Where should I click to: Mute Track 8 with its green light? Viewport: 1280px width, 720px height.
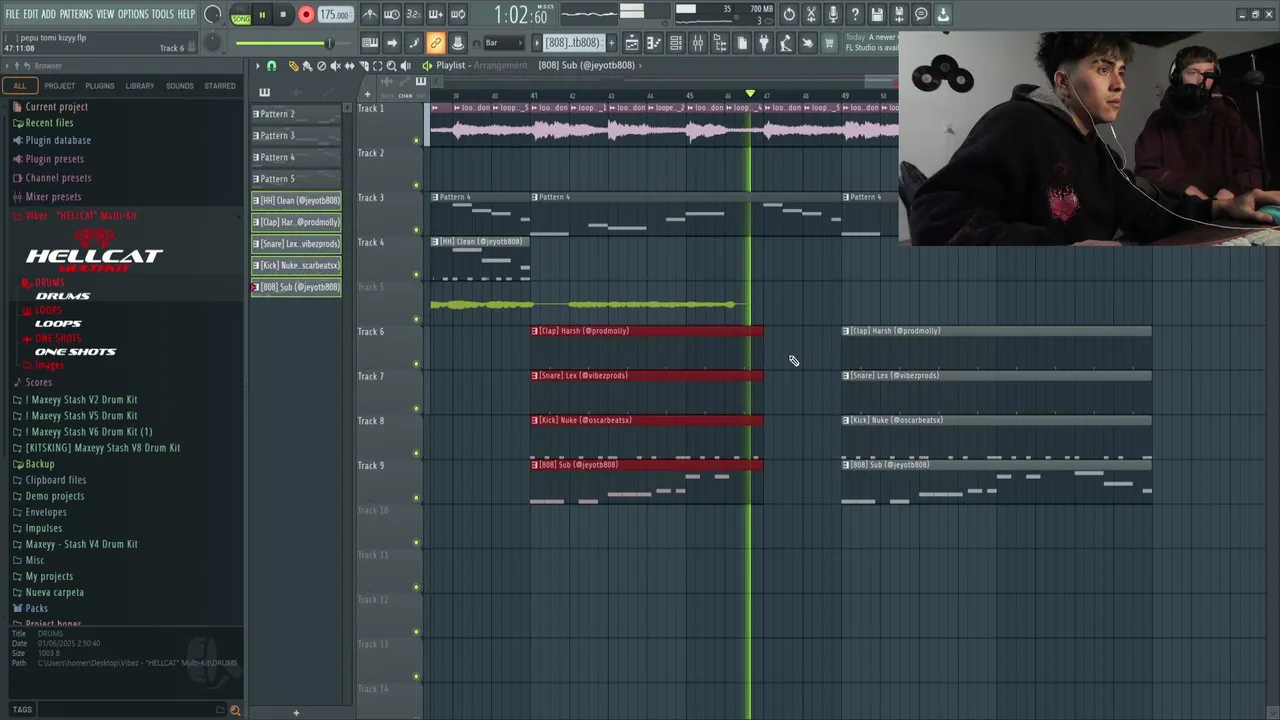click(x=416, y=453)
